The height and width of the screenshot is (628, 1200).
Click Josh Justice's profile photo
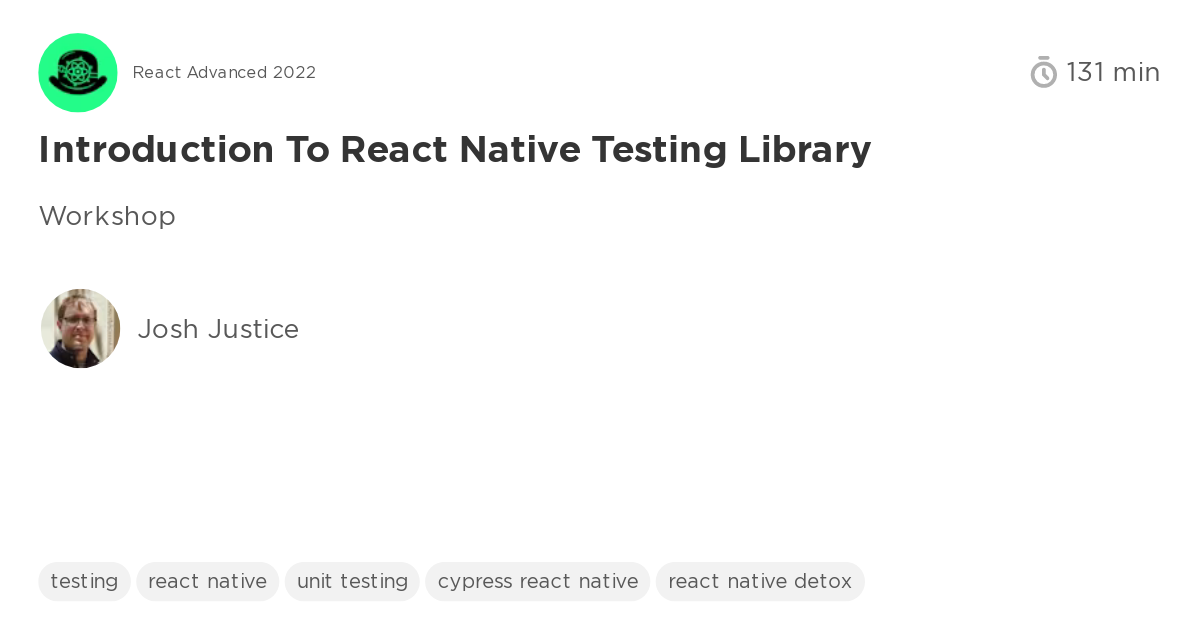point(80,329)
